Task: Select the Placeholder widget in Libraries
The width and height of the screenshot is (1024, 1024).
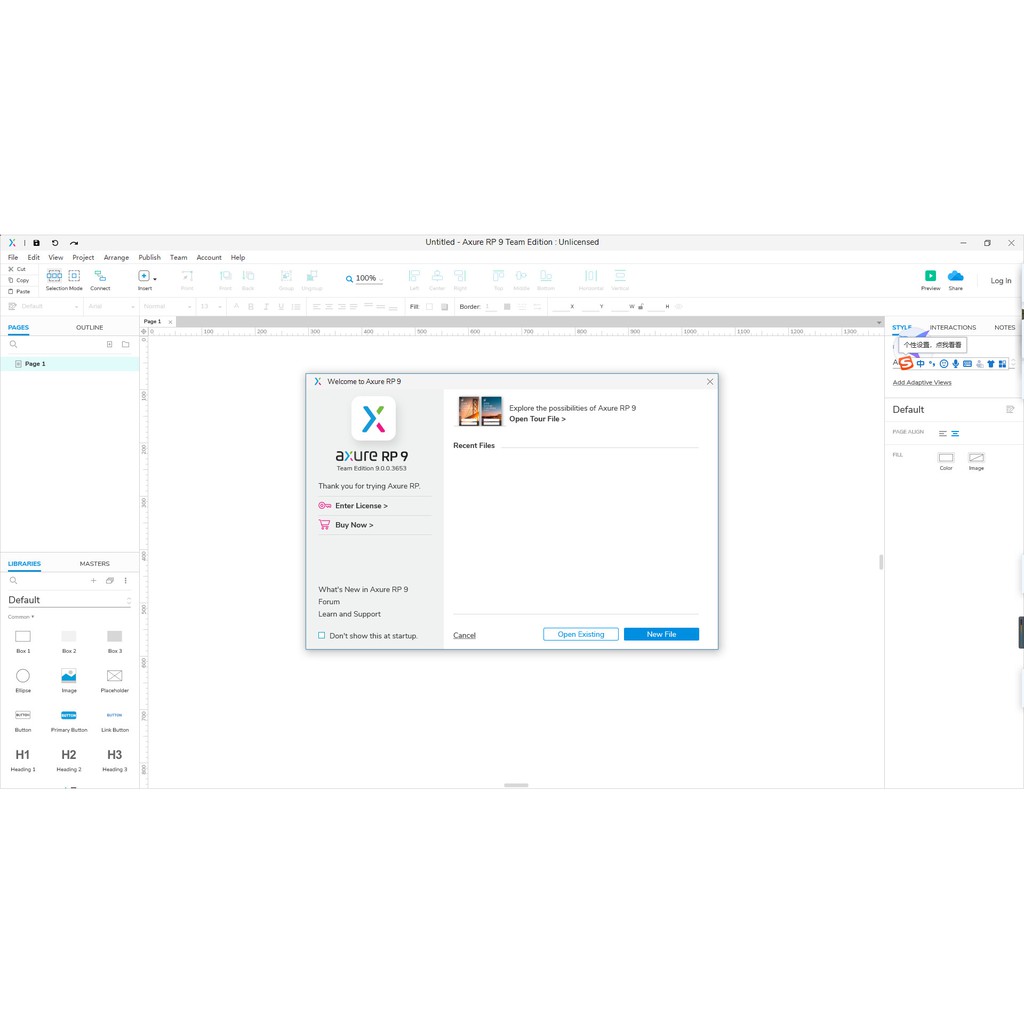Action: 114,676
